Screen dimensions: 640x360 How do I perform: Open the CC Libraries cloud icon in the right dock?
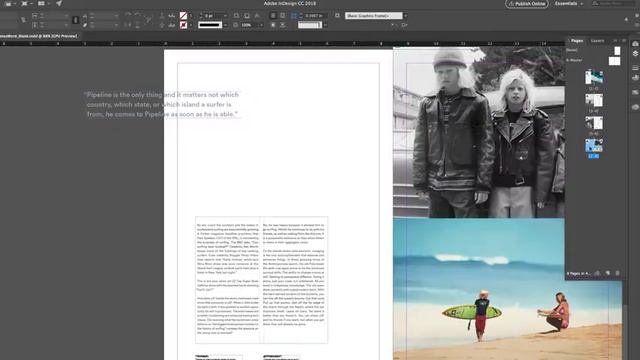click(635, 107)
